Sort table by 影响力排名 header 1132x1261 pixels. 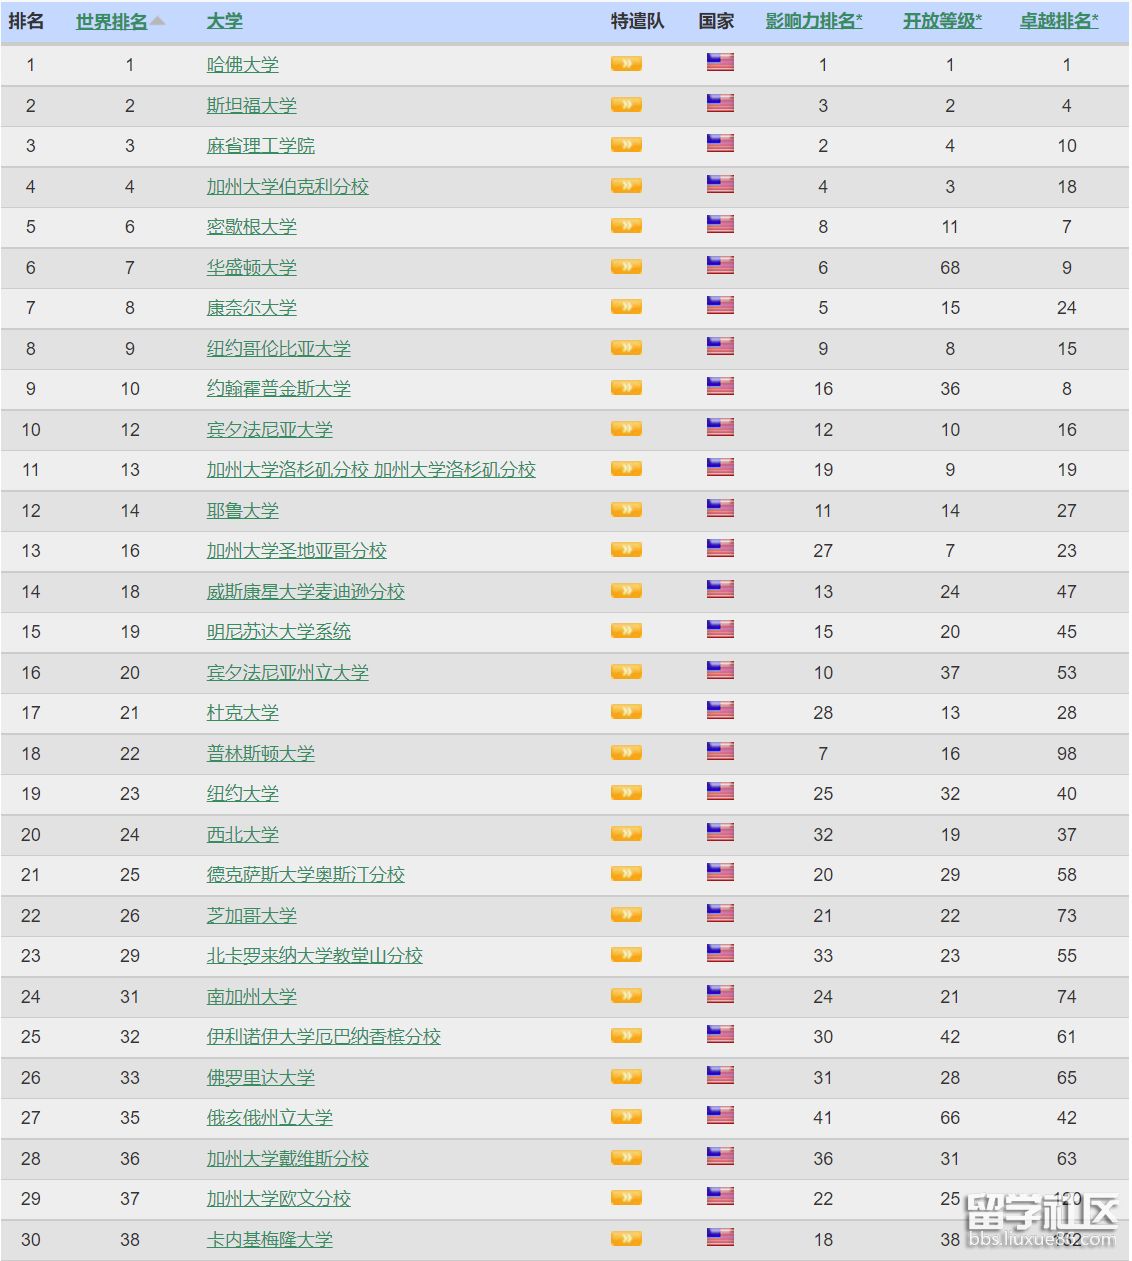814,21
